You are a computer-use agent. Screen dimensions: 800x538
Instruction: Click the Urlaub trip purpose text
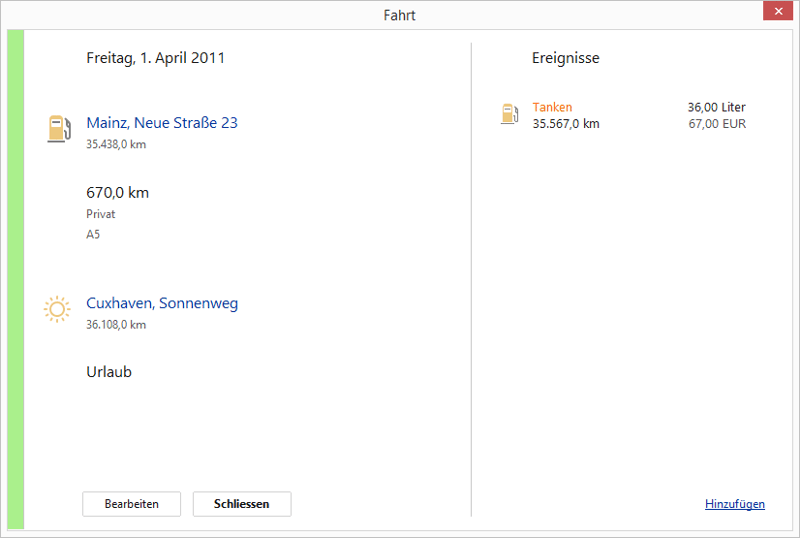[109, 372]
